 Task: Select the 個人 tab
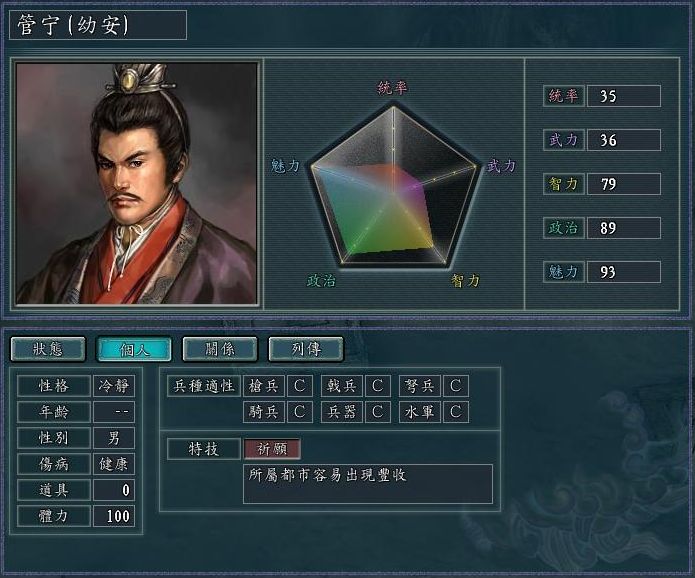pos(134,349)
